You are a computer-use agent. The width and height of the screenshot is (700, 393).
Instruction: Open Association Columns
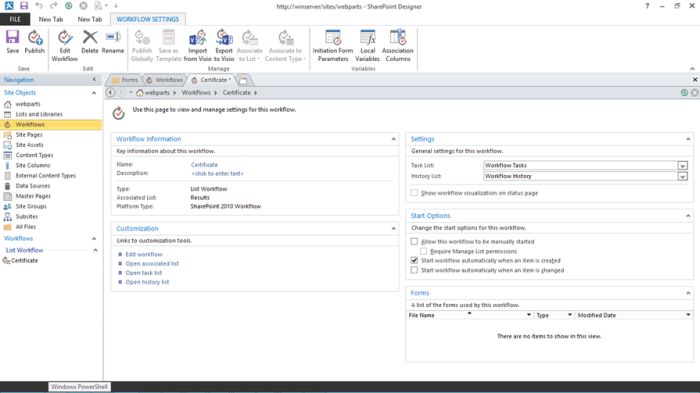398,46
